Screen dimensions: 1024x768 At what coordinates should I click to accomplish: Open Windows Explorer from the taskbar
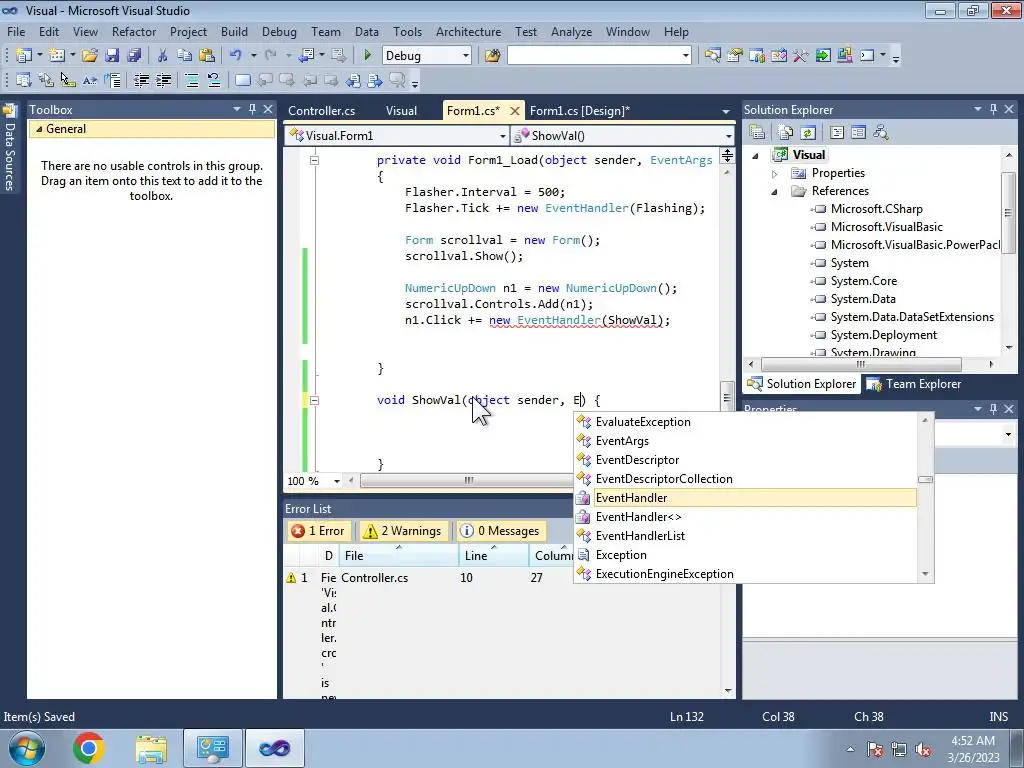coord(151,748)
